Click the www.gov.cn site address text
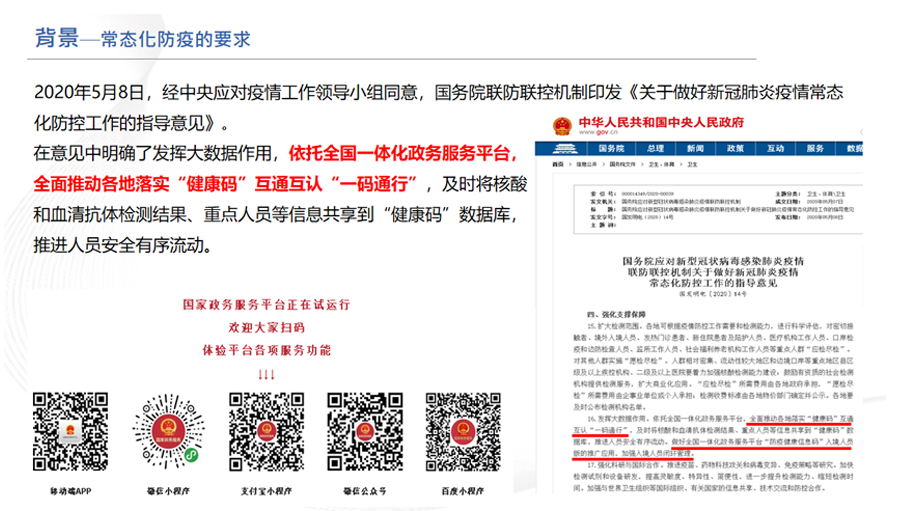 598,132
